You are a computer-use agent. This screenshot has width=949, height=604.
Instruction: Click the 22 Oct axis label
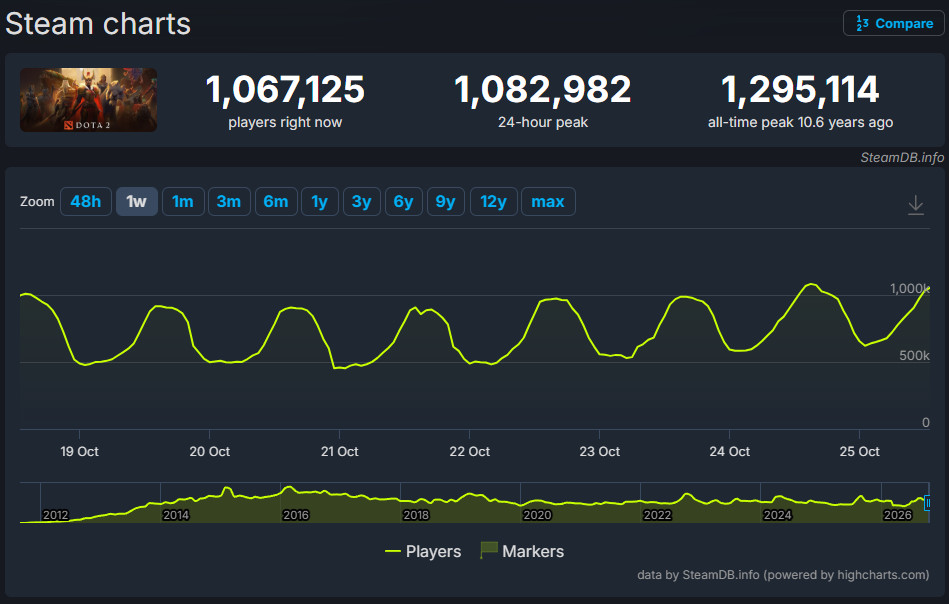[470, 451]
